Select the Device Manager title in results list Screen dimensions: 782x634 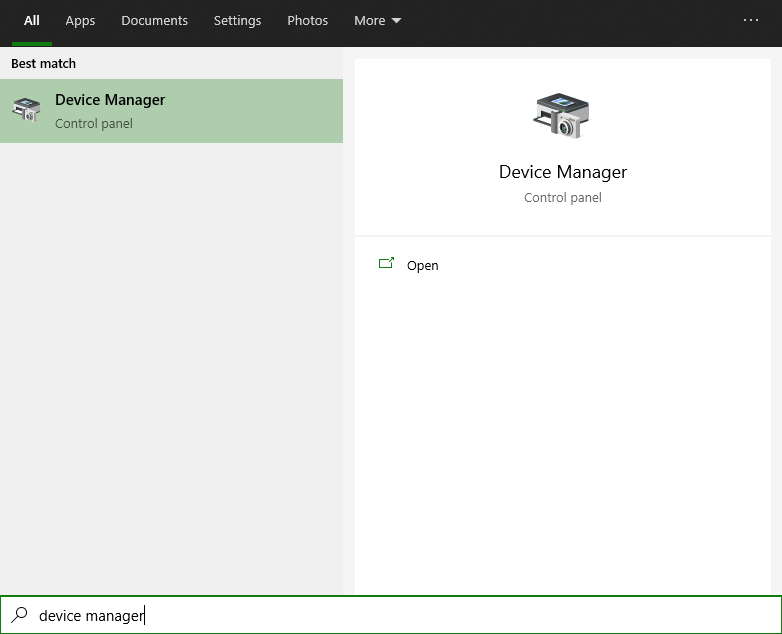(x=110, y=100)
